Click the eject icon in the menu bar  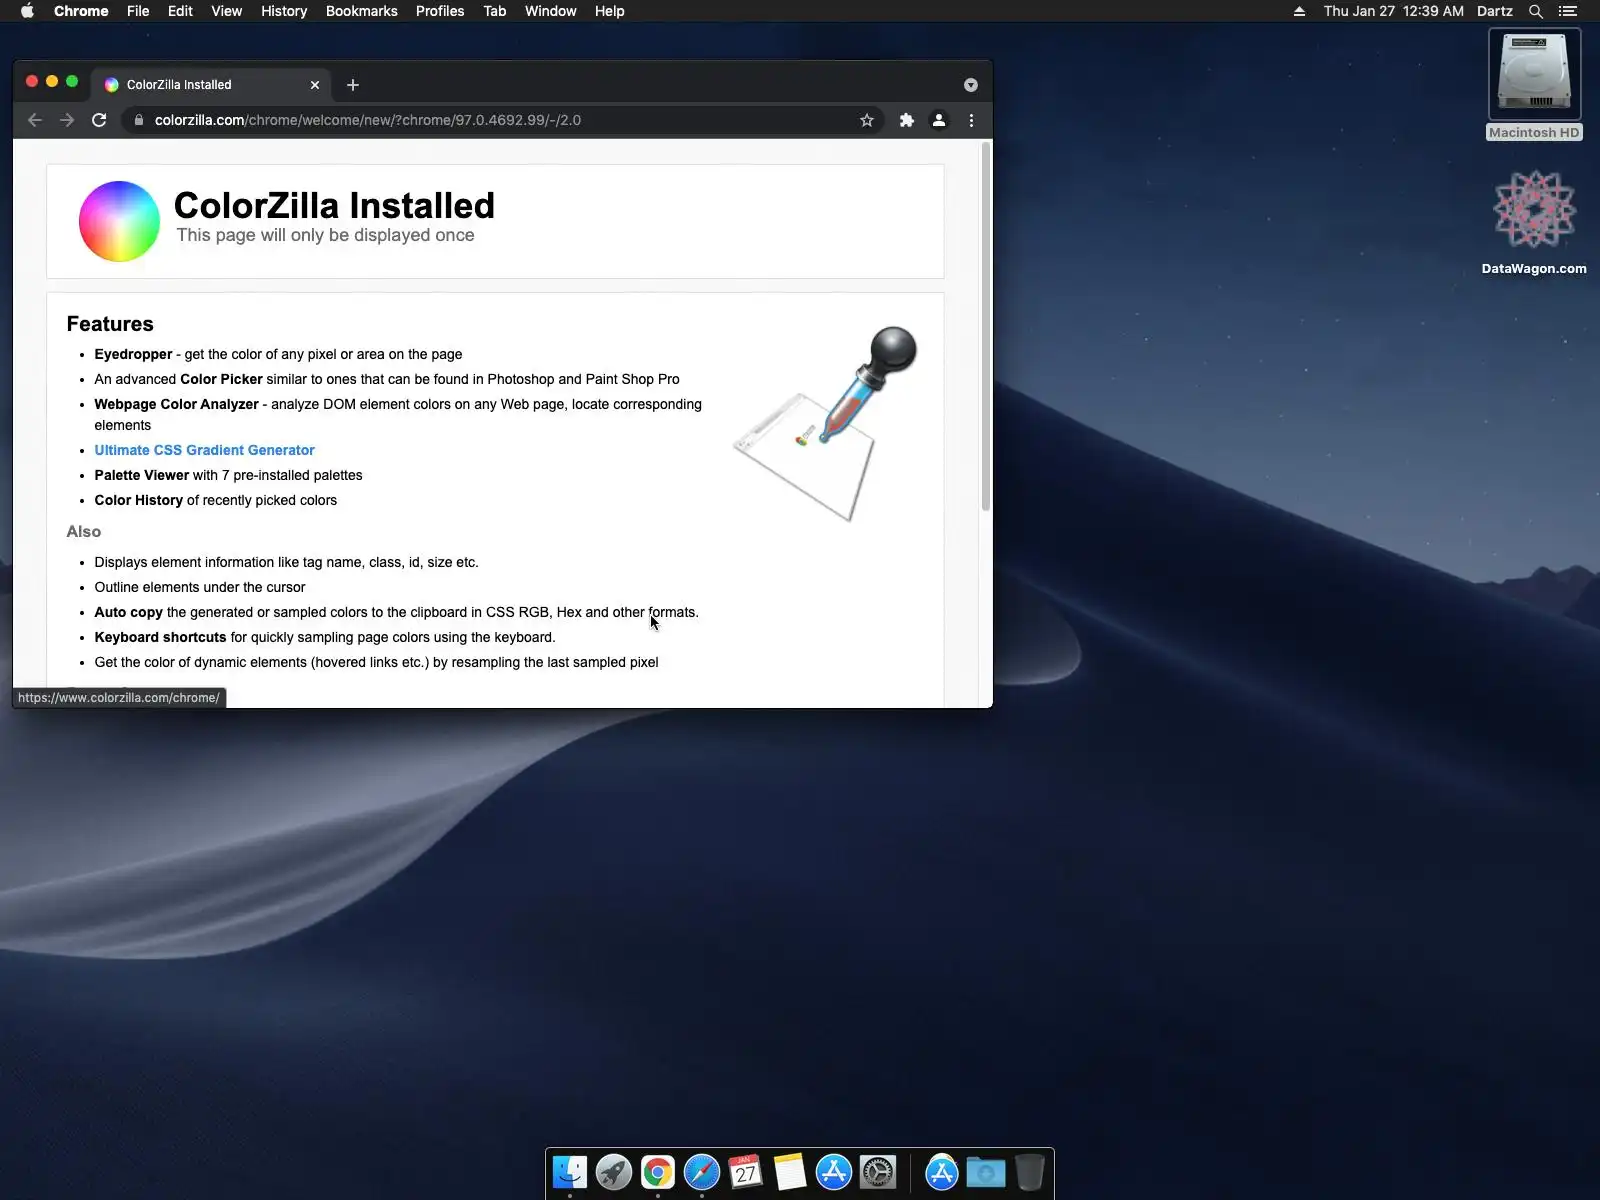click(x=1299, y=11)
